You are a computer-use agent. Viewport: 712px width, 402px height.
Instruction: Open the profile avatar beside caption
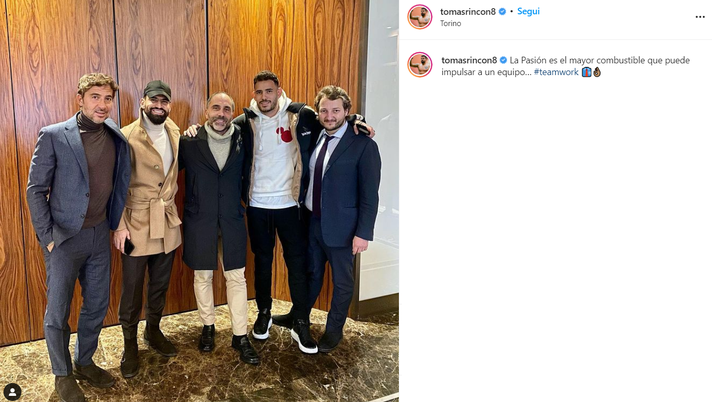(420, 65)
